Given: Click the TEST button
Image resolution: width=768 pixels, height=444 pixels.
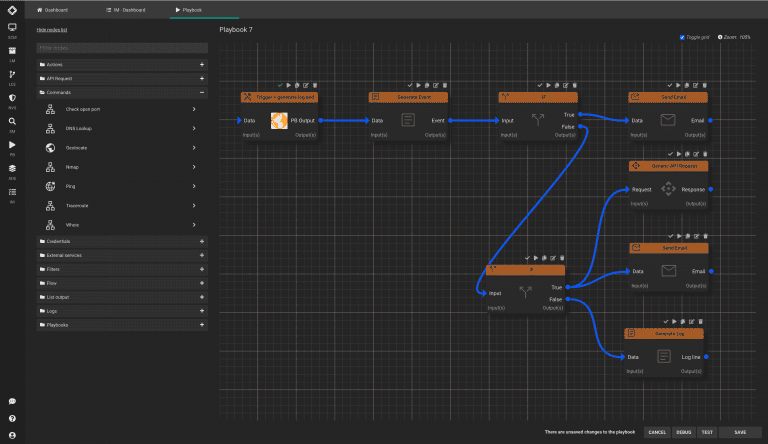Looking at the screenshot, I should (707, 432).
